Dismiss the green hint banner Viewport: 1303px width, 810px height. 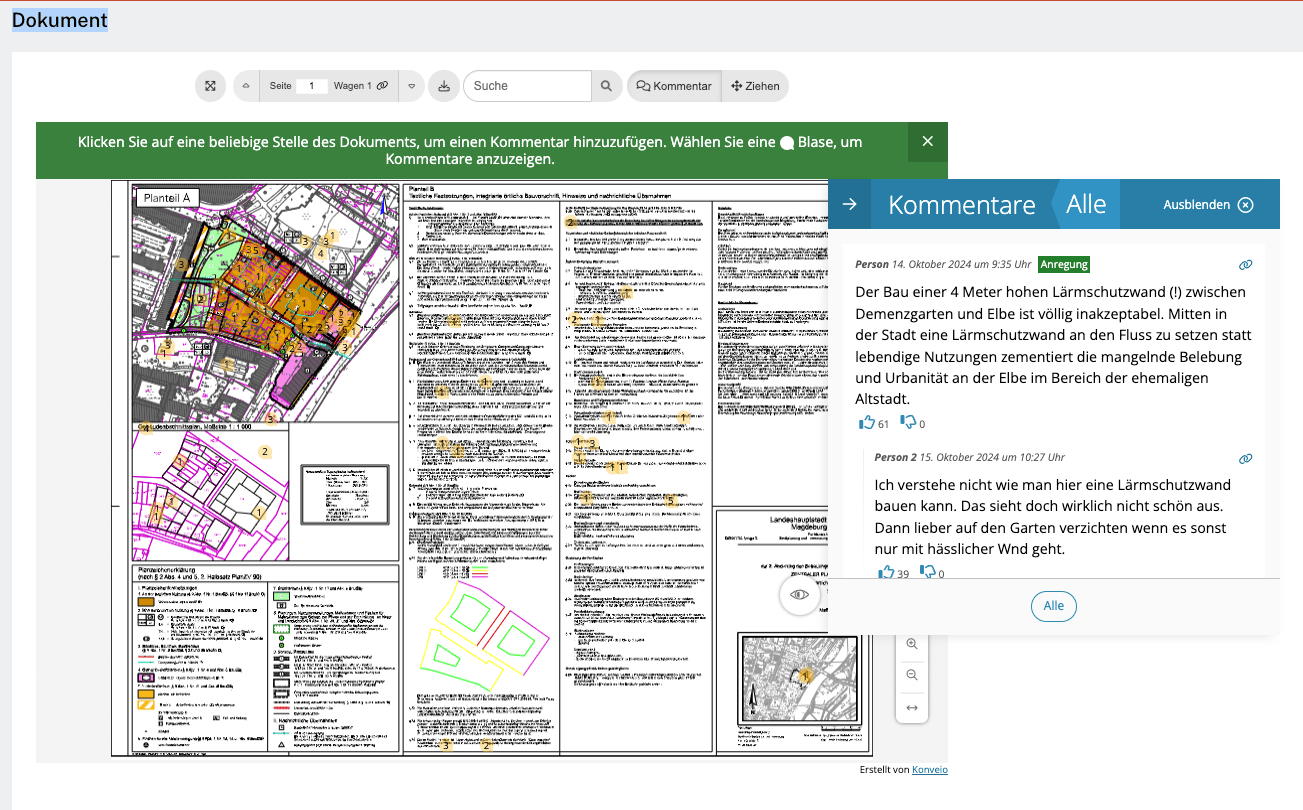click(x=927, y=141)
